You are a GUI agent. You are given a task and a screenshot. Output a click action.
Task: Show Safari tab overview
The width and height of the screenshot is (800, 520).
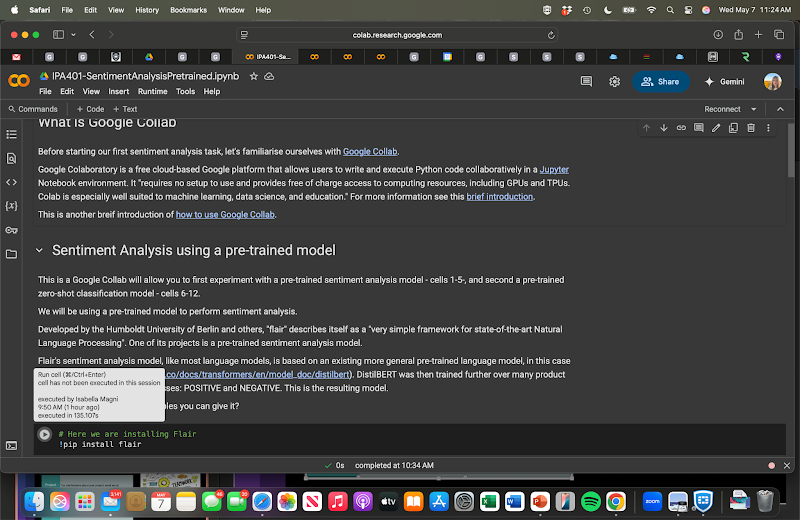pyautogui.click(x=779, y=35)
